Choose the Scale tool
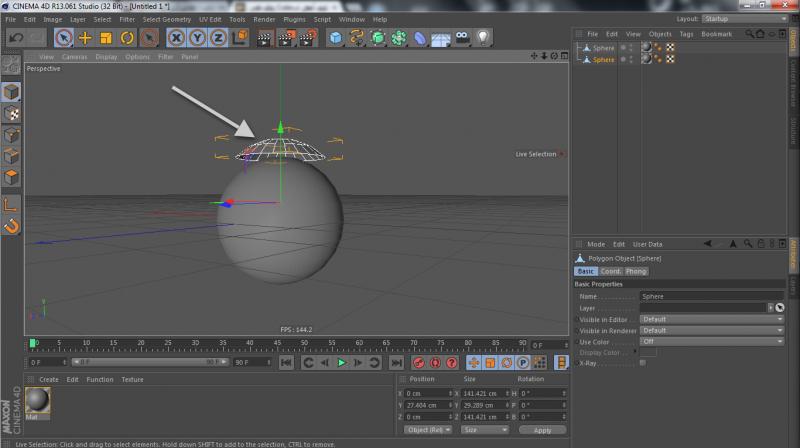This screenshot has width=800, height=448. (106, 38)
